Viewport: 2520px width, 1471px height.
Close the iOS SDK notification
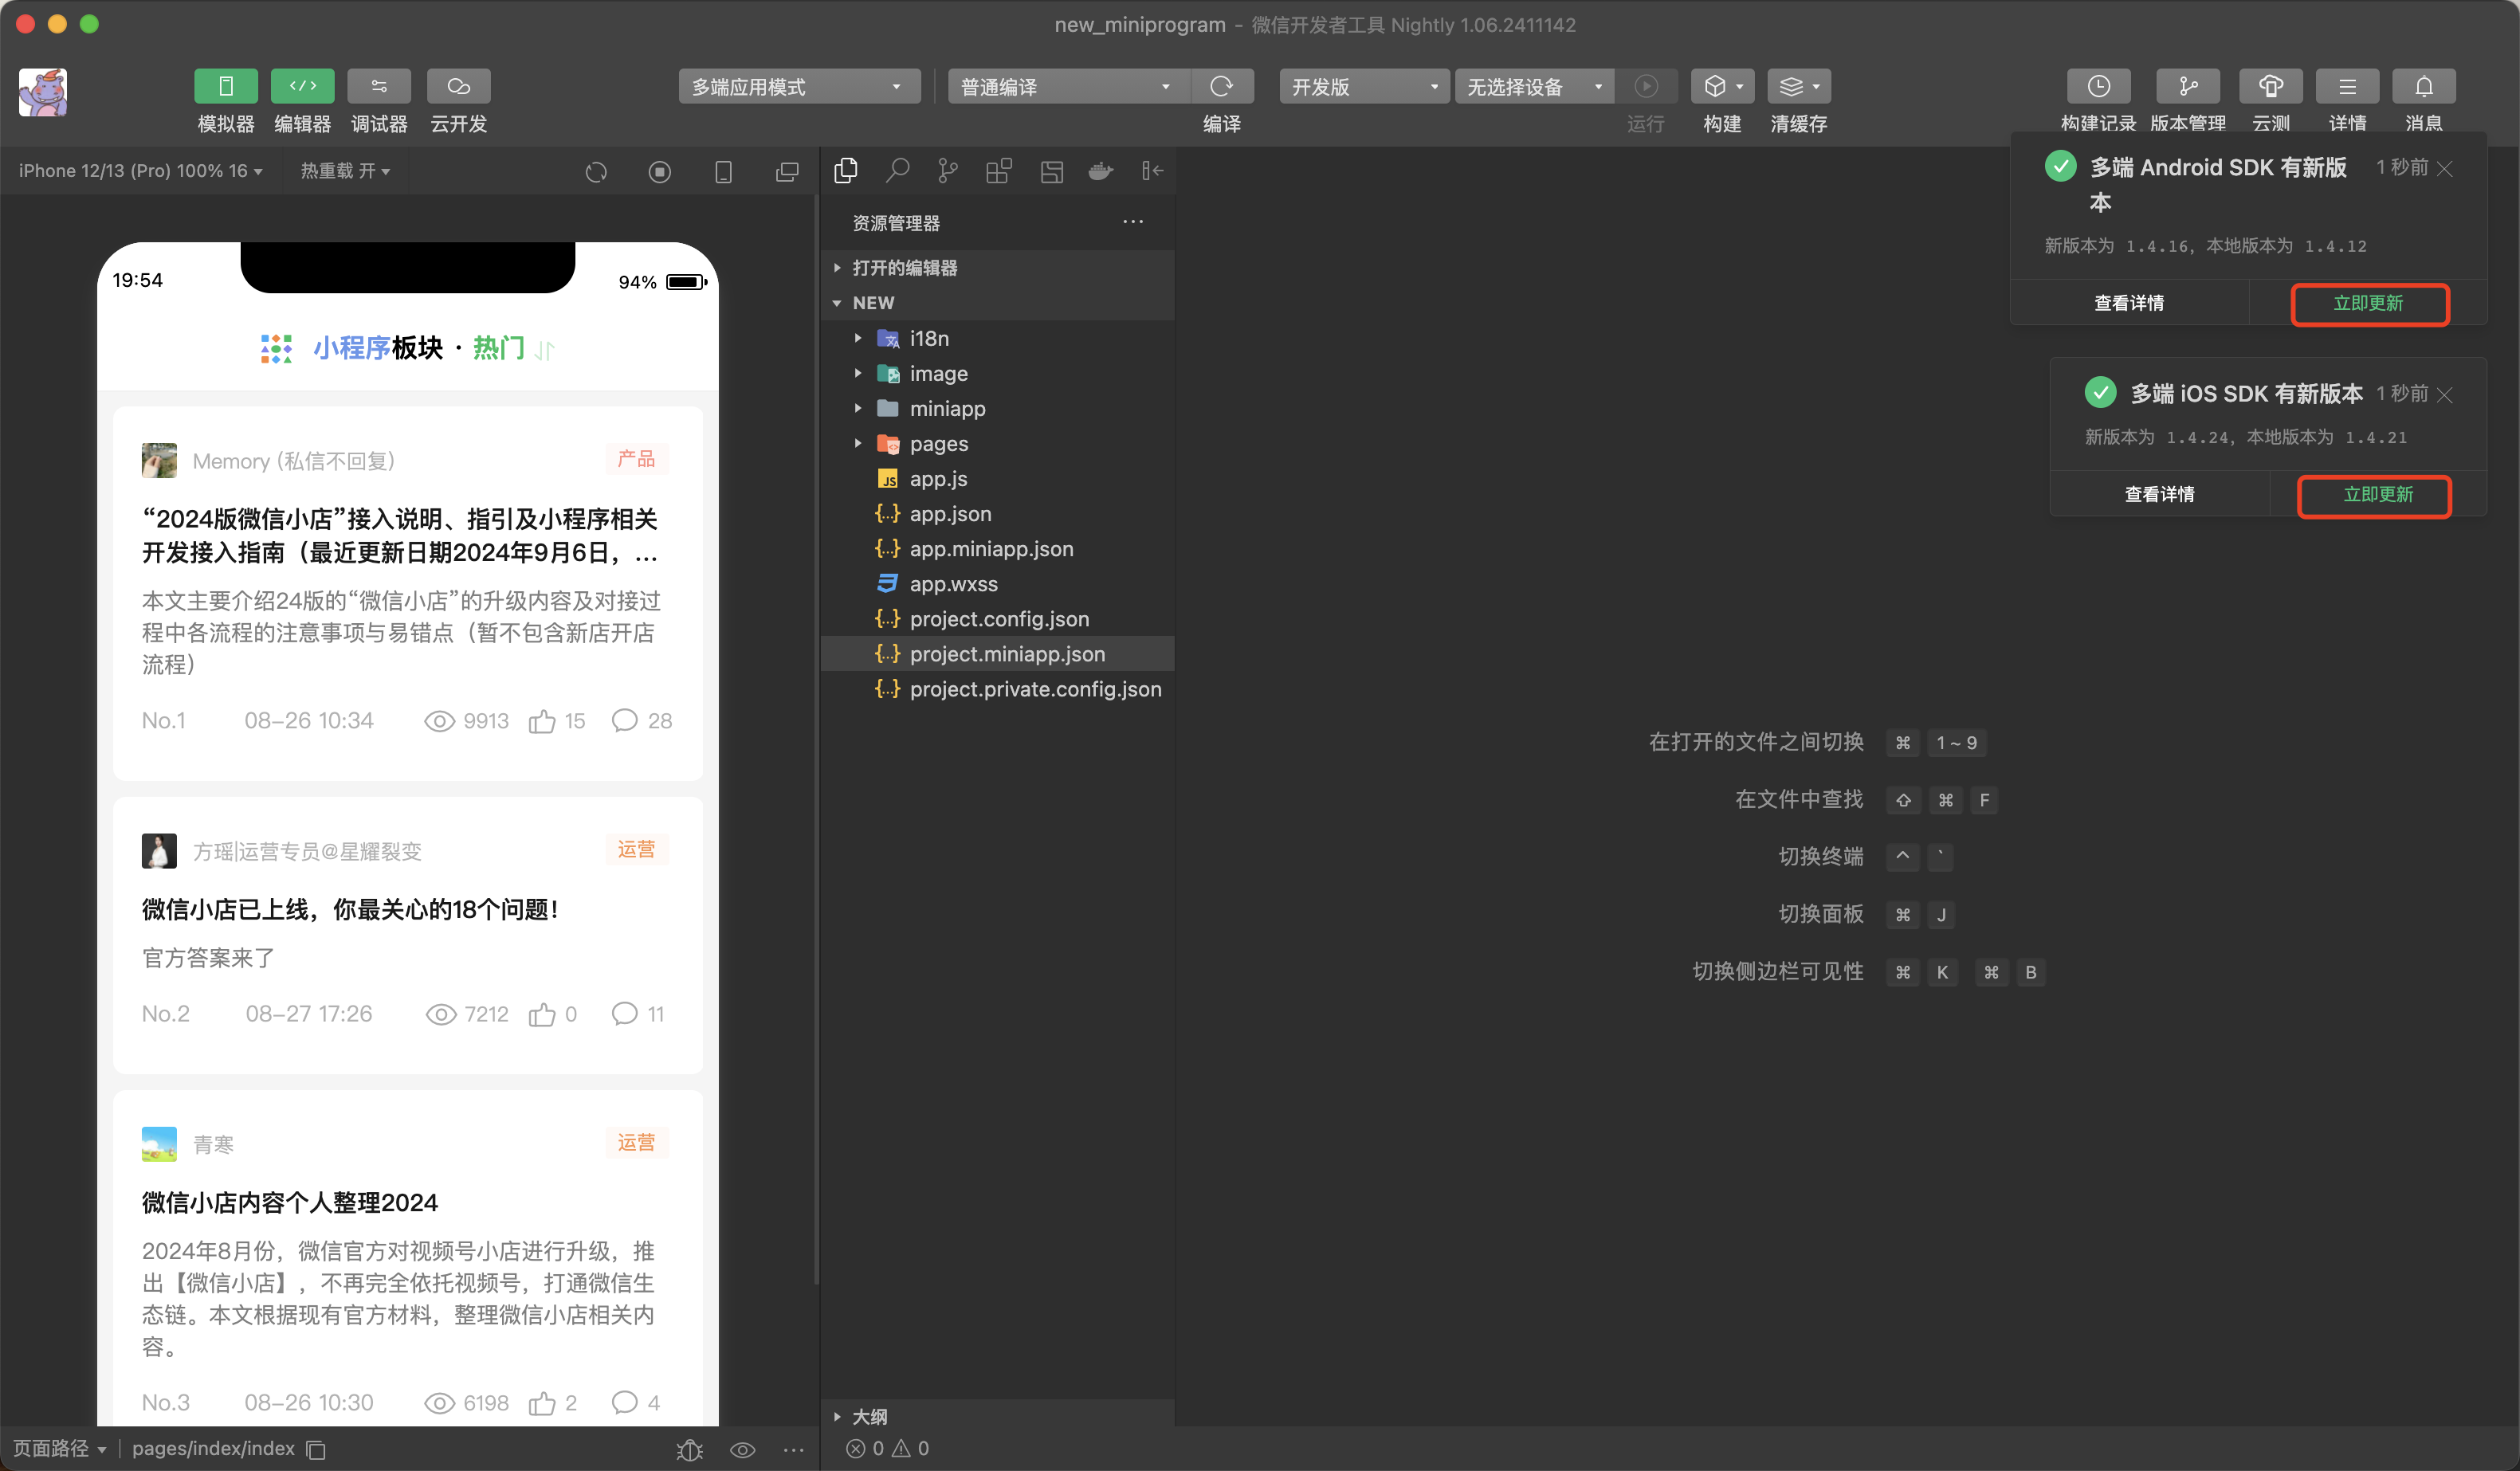click(x=2445, y=395)
